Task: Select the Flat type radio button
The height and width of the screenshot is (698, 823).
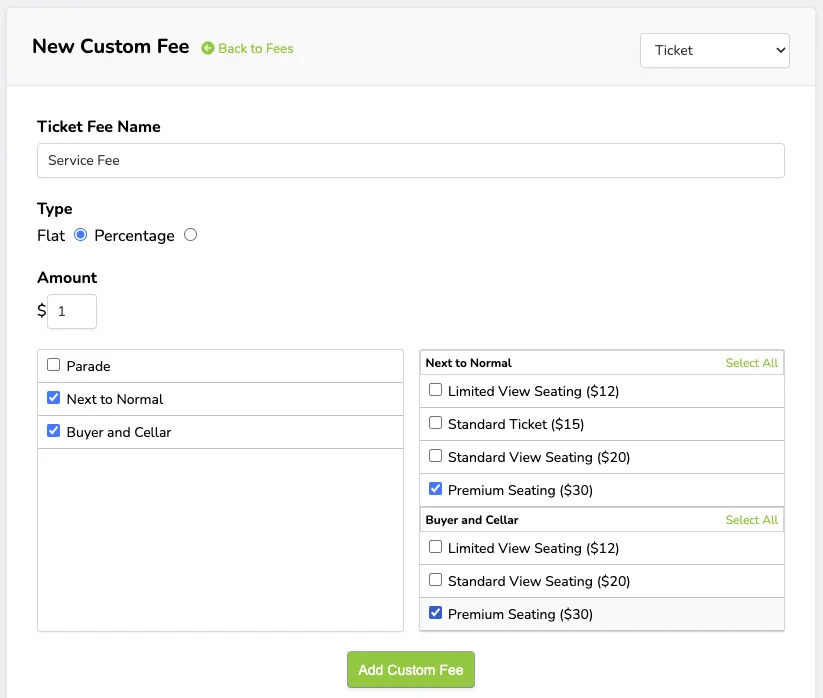Action: click(80, 235)
